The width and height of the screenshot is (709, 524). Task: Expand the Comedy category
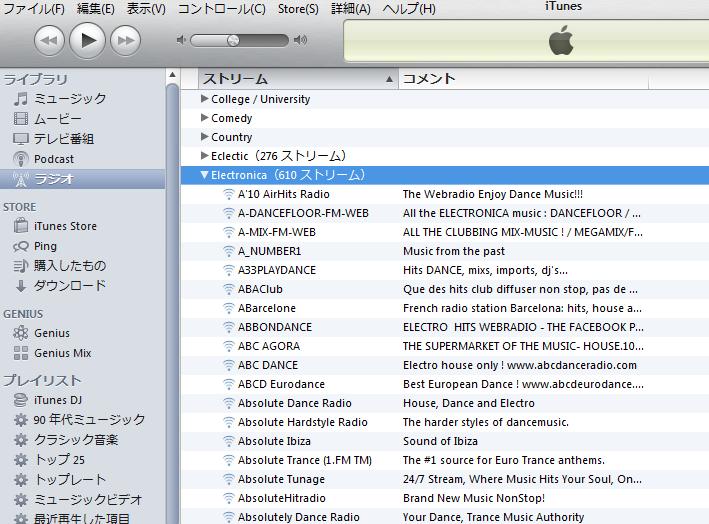point(204,118)
